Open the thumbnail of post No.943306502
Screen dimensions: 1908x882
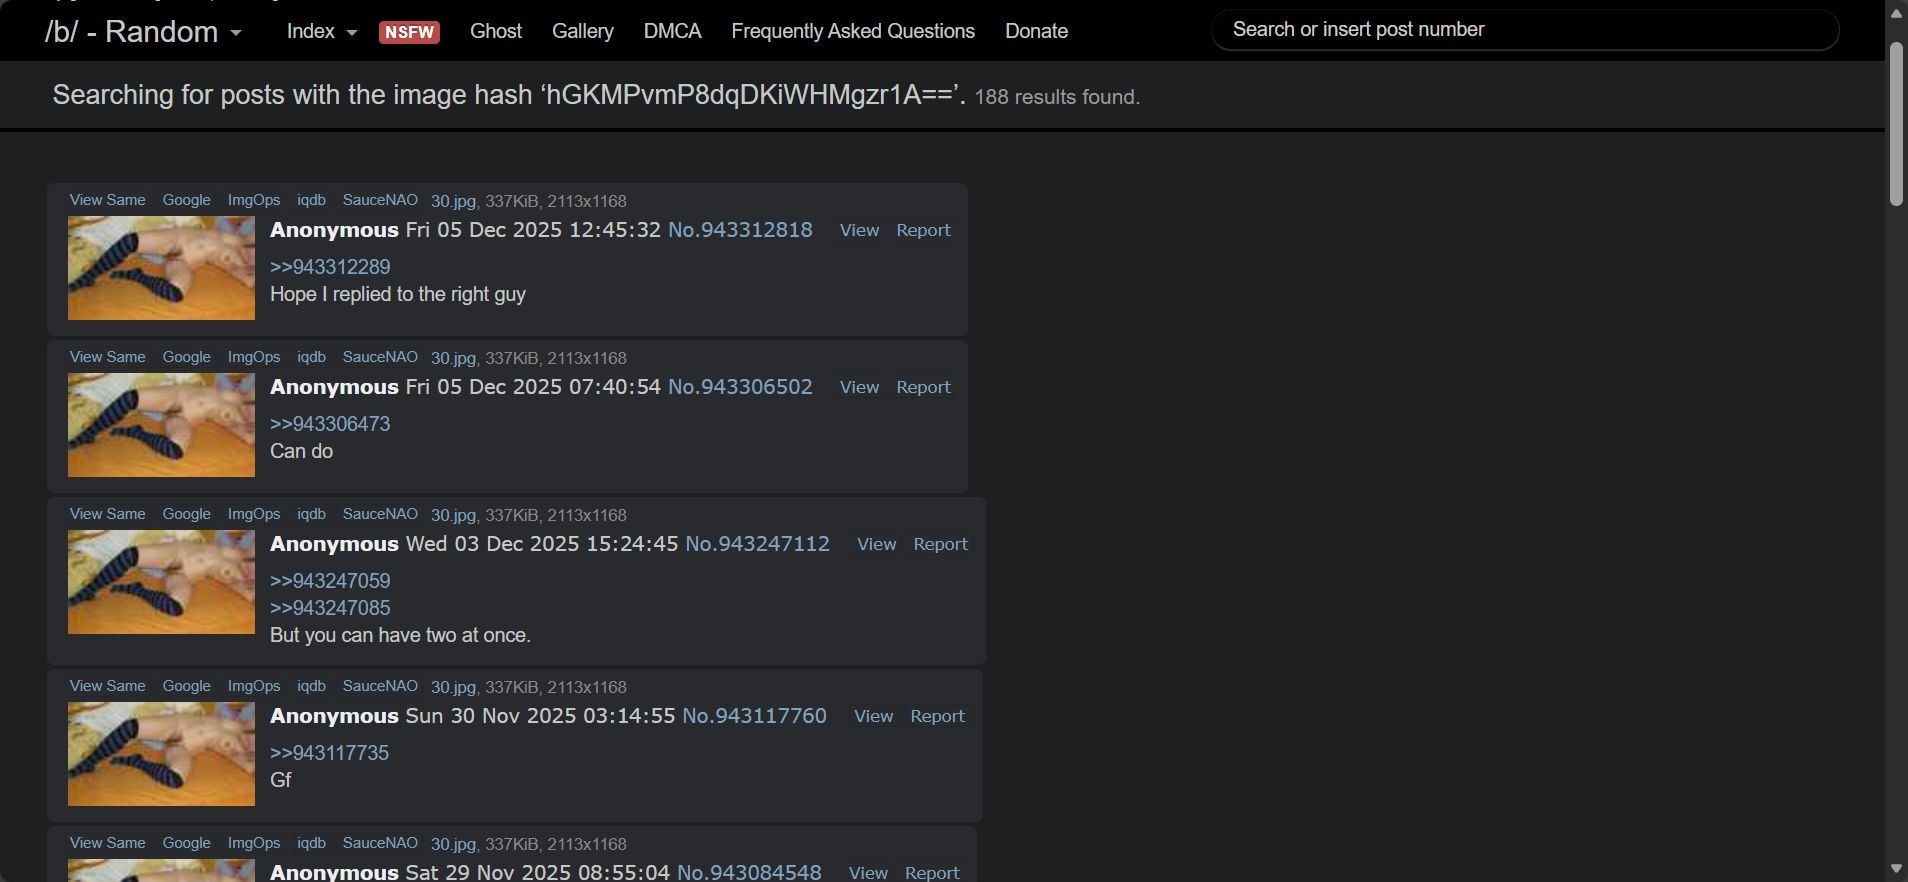coord(161,425)
